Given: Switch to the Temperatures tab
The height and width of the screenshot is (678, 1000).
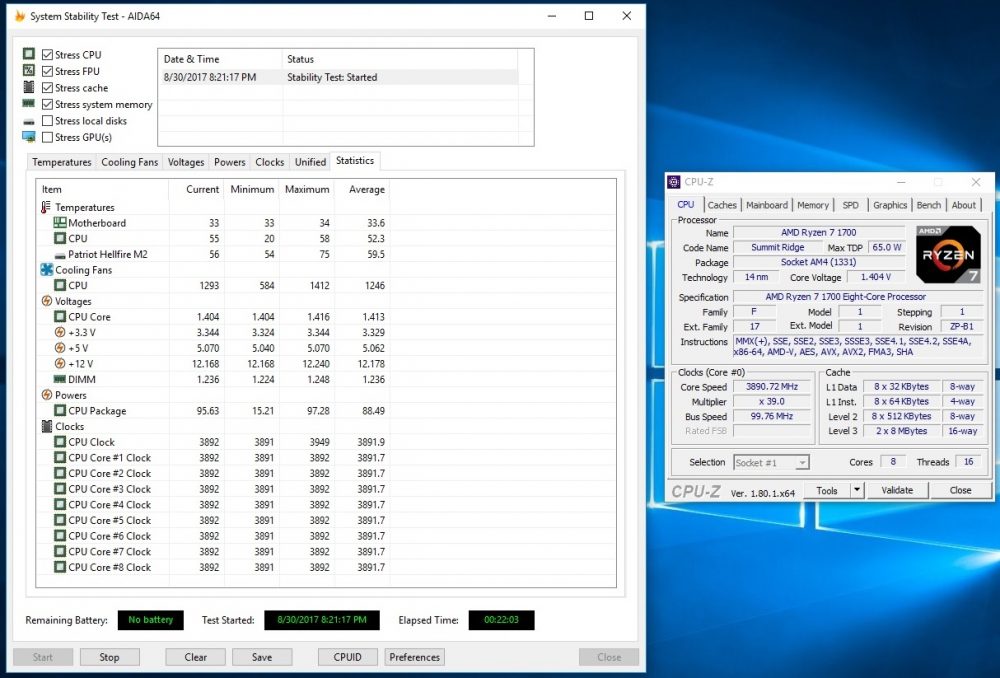Looking at the screenshot, I should 62,162.
